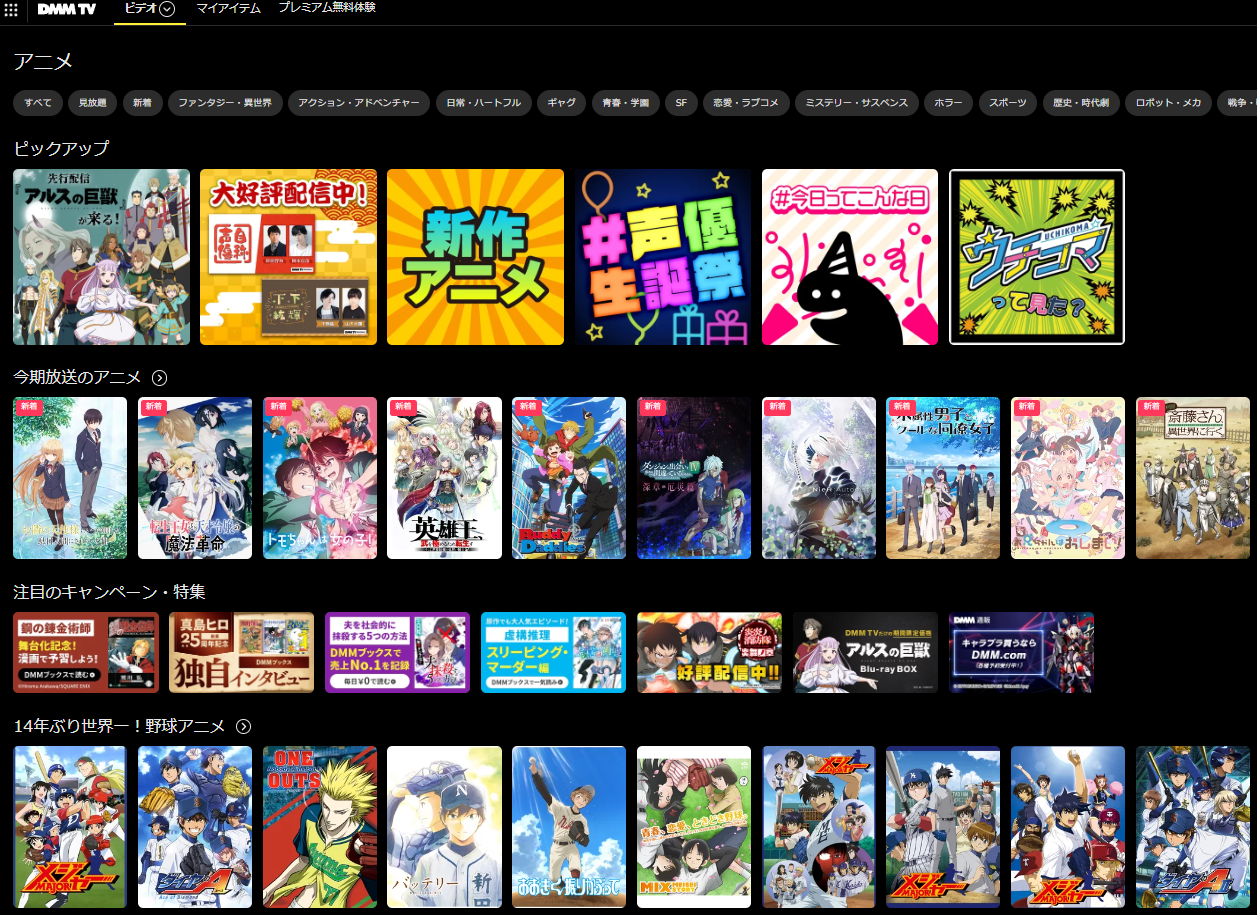Select the ギャグ genre chip

pos(561,103)
